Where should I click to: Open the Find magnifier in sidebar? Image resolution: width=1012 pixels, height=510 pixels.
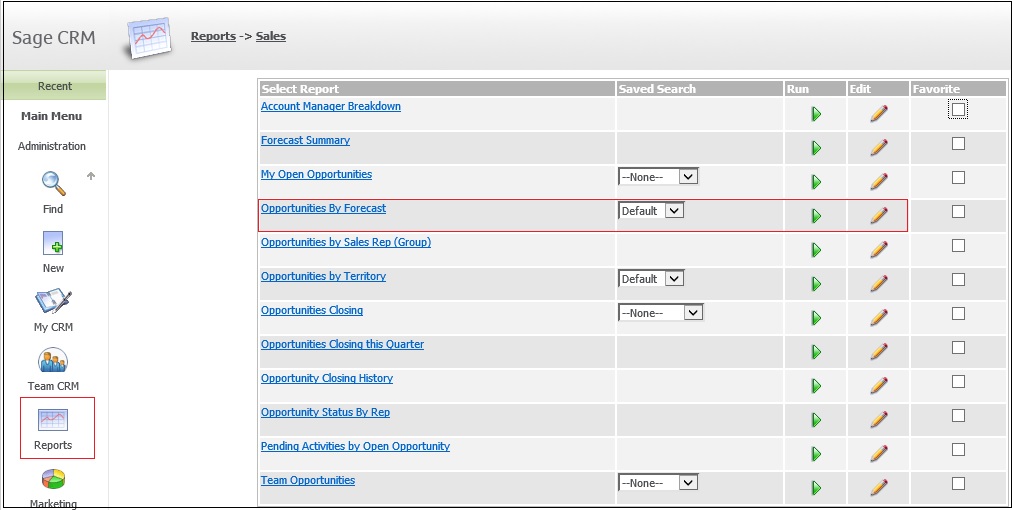coord(53,183)
